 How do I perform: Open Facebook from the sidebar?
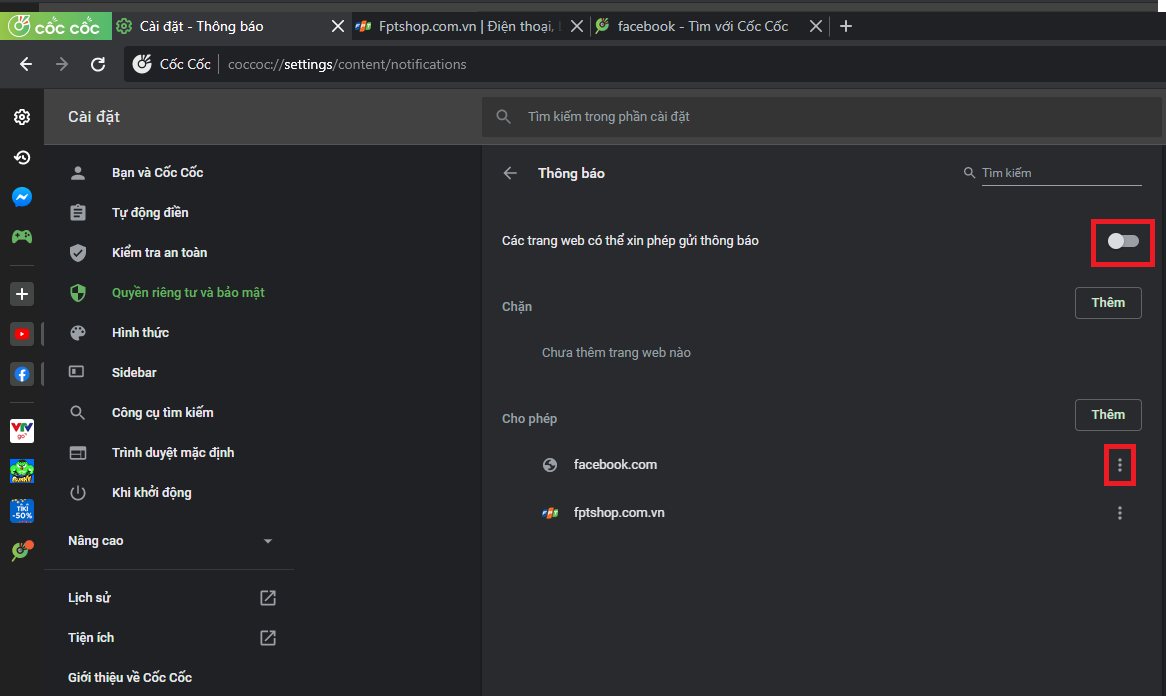(x=22, y=374)
